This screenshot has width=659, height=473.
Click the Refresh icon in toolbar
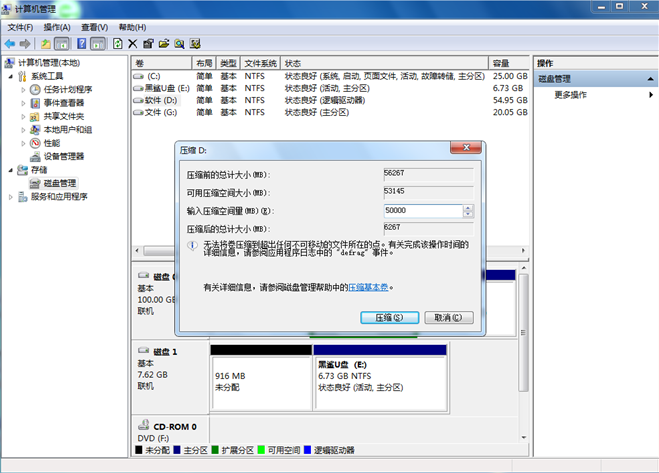click(118, 44)
